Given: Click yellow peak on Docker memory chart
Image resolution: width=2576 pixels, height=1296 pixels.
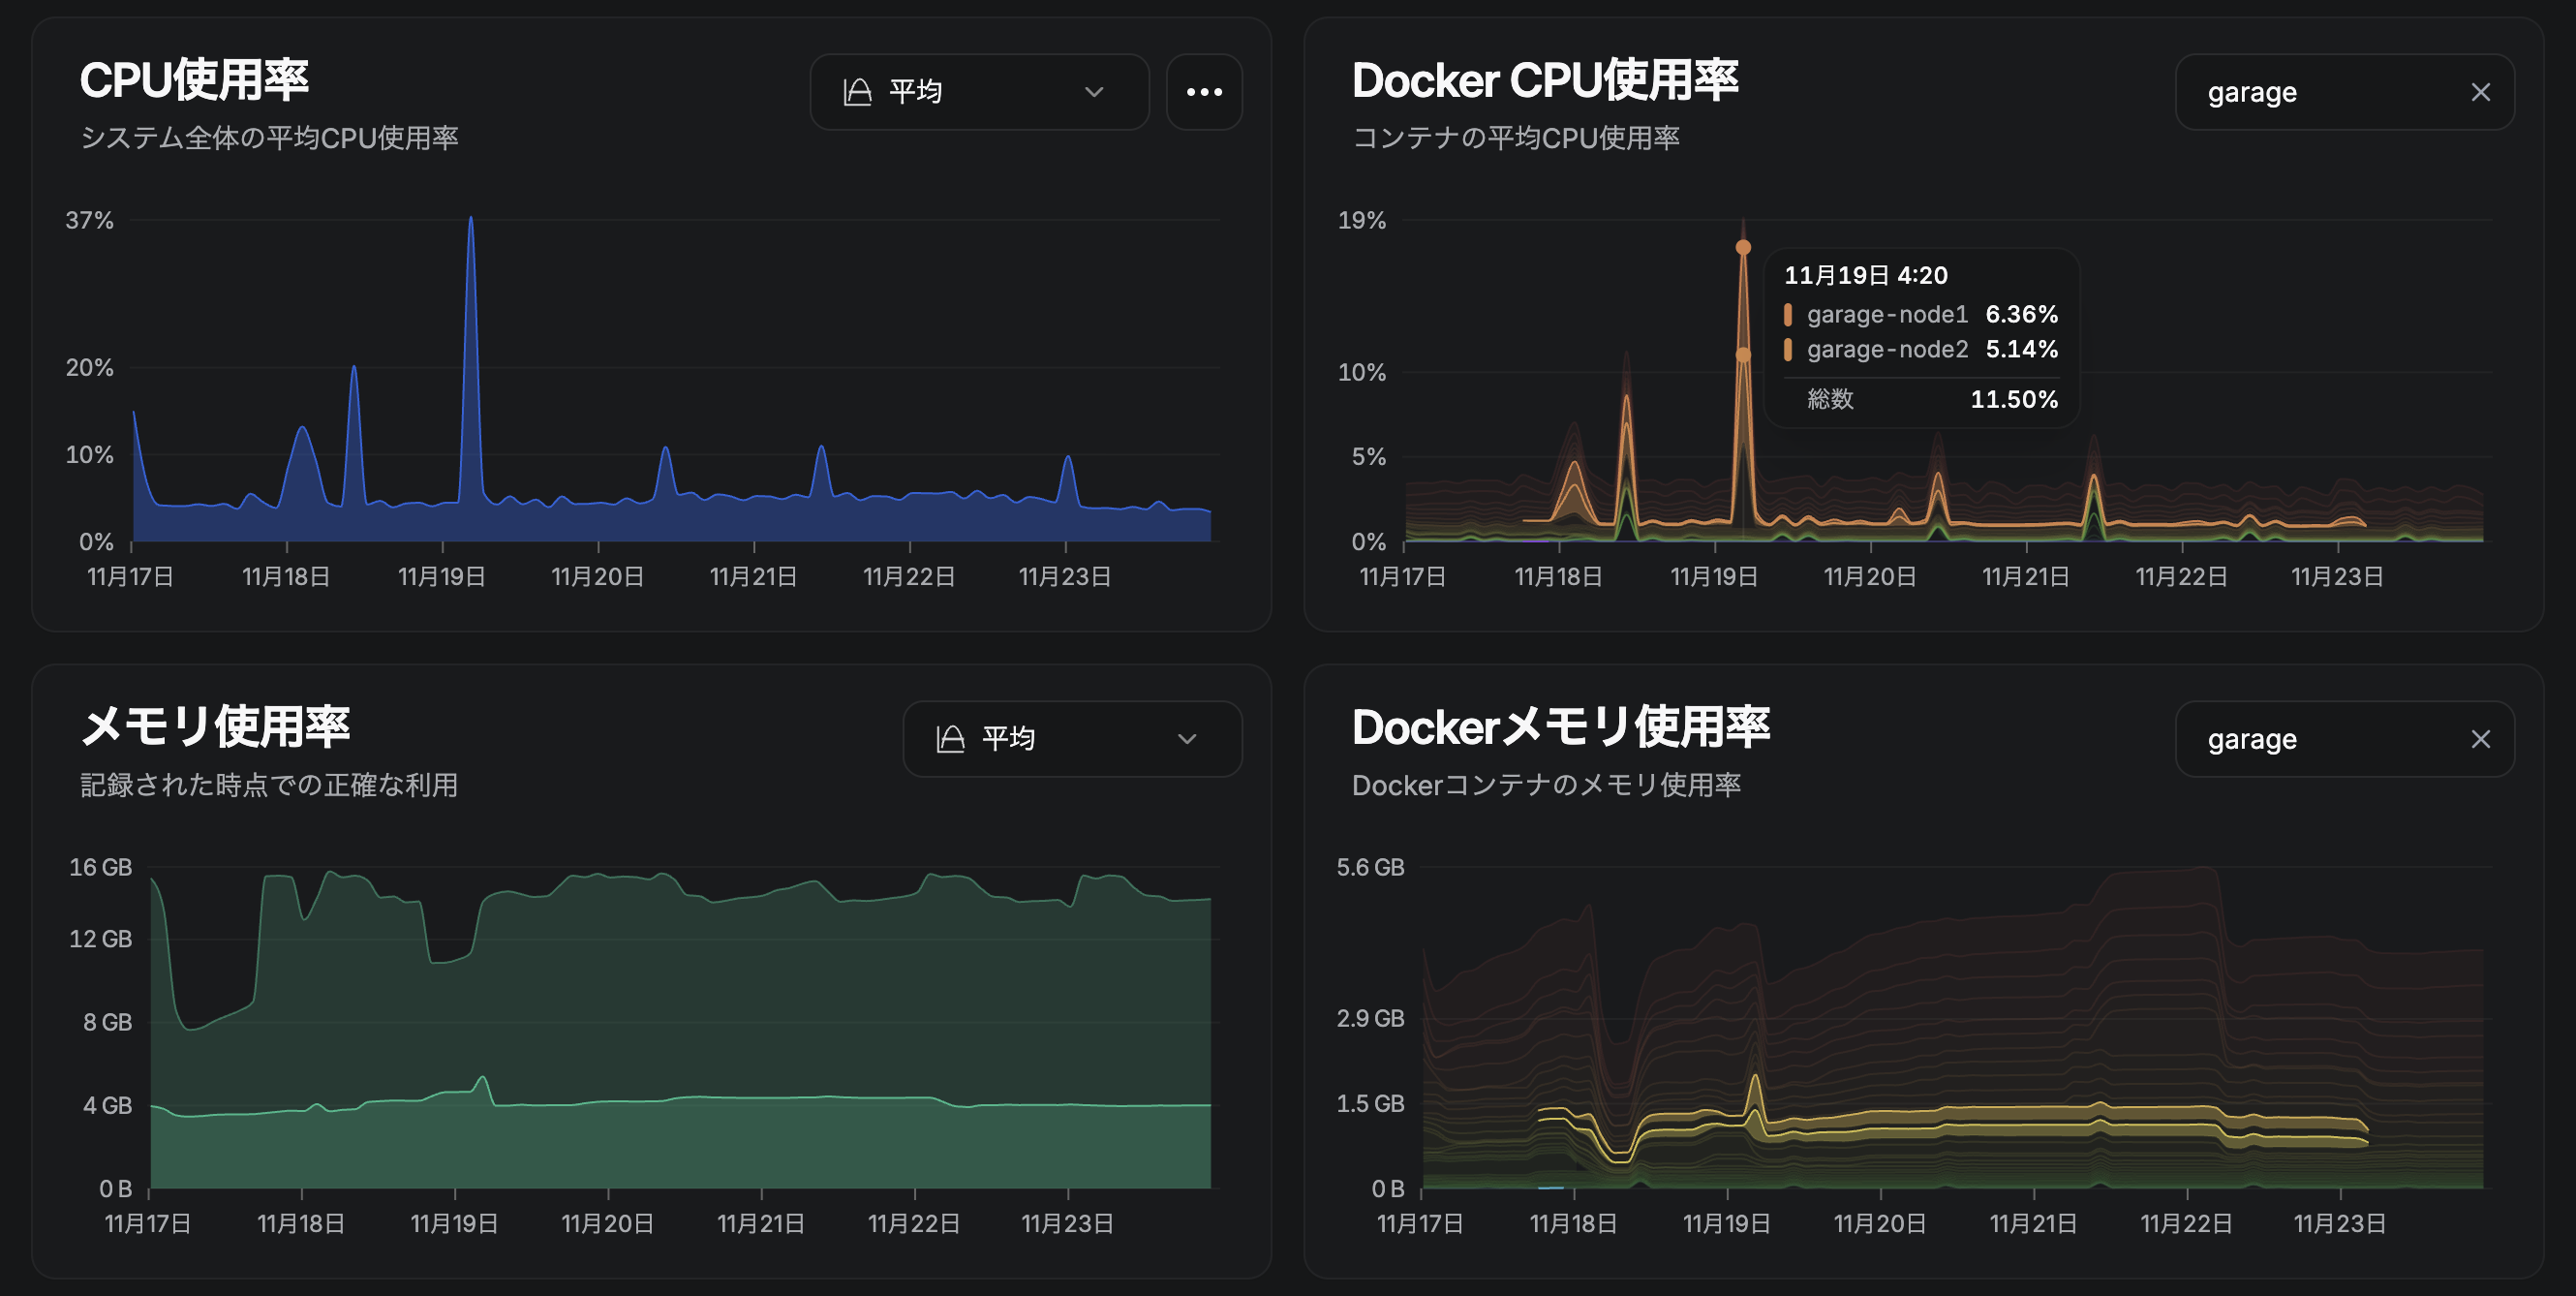Looking at the screenshot, I should (1755, 1078).
